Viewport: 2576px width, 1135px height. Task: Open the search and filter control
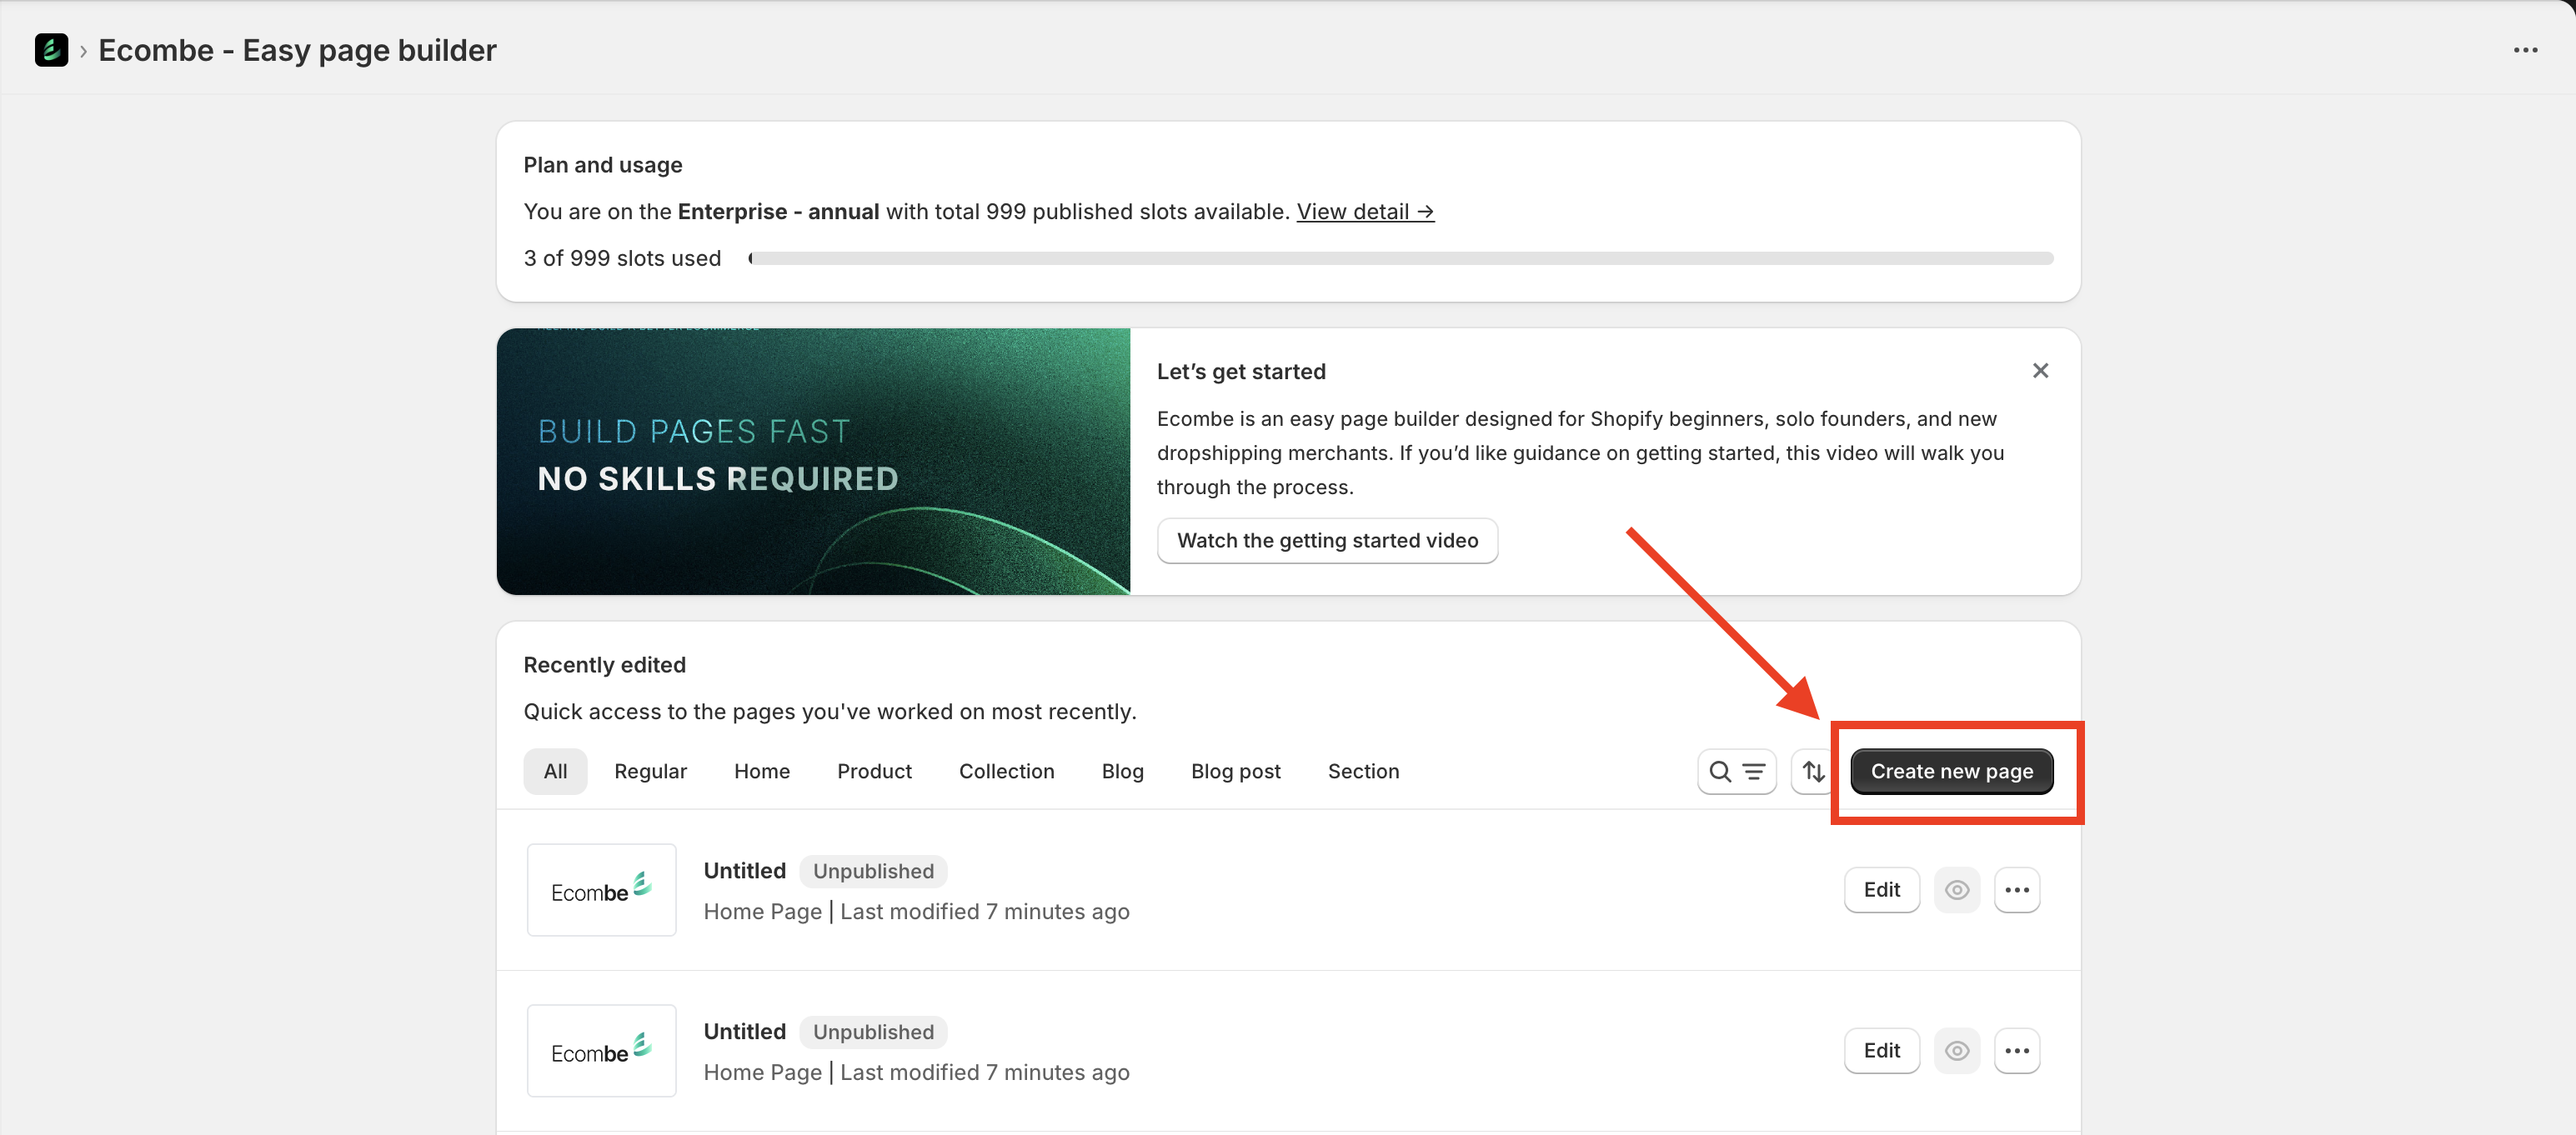1736,771
